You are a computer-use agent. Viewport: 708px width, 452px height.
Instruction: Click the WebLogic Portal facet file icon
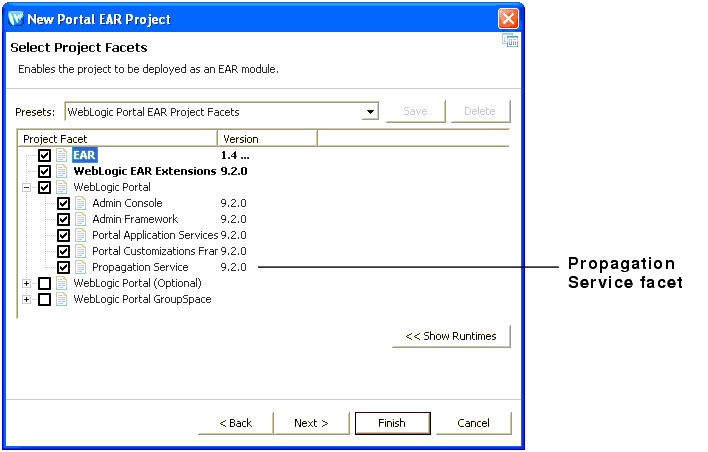(x=61, y=187)
